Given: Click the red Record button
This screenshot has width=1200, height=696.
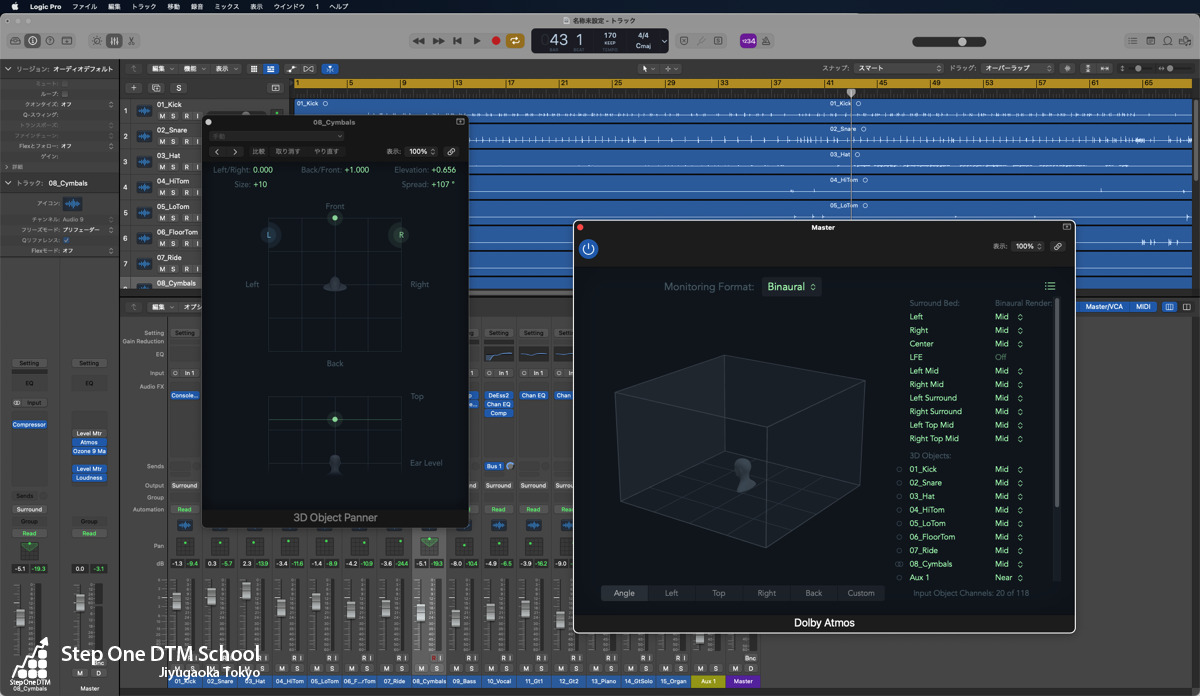Looking at the screenshot, I should pyautogui.click(x=495, y=41).
